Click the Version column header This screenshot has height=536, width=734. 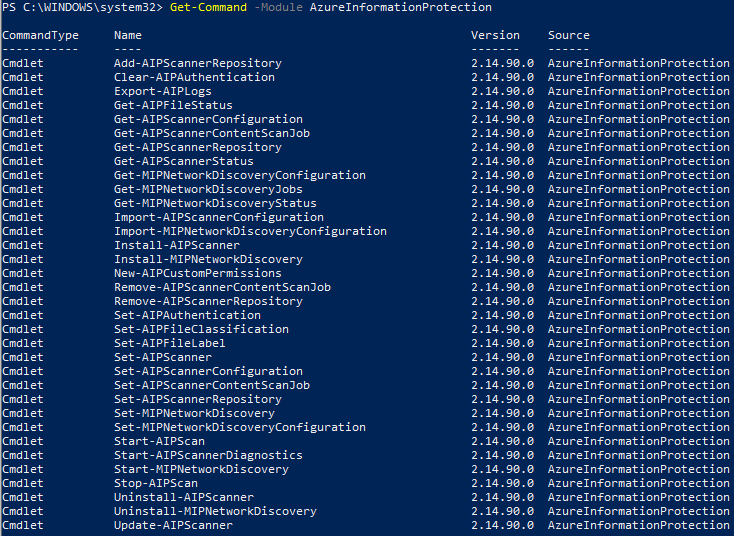coord(495,36)
